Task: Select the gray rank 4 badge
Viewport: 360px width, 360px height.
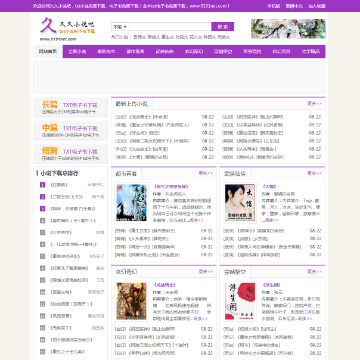Action: (x=42, y=221)
